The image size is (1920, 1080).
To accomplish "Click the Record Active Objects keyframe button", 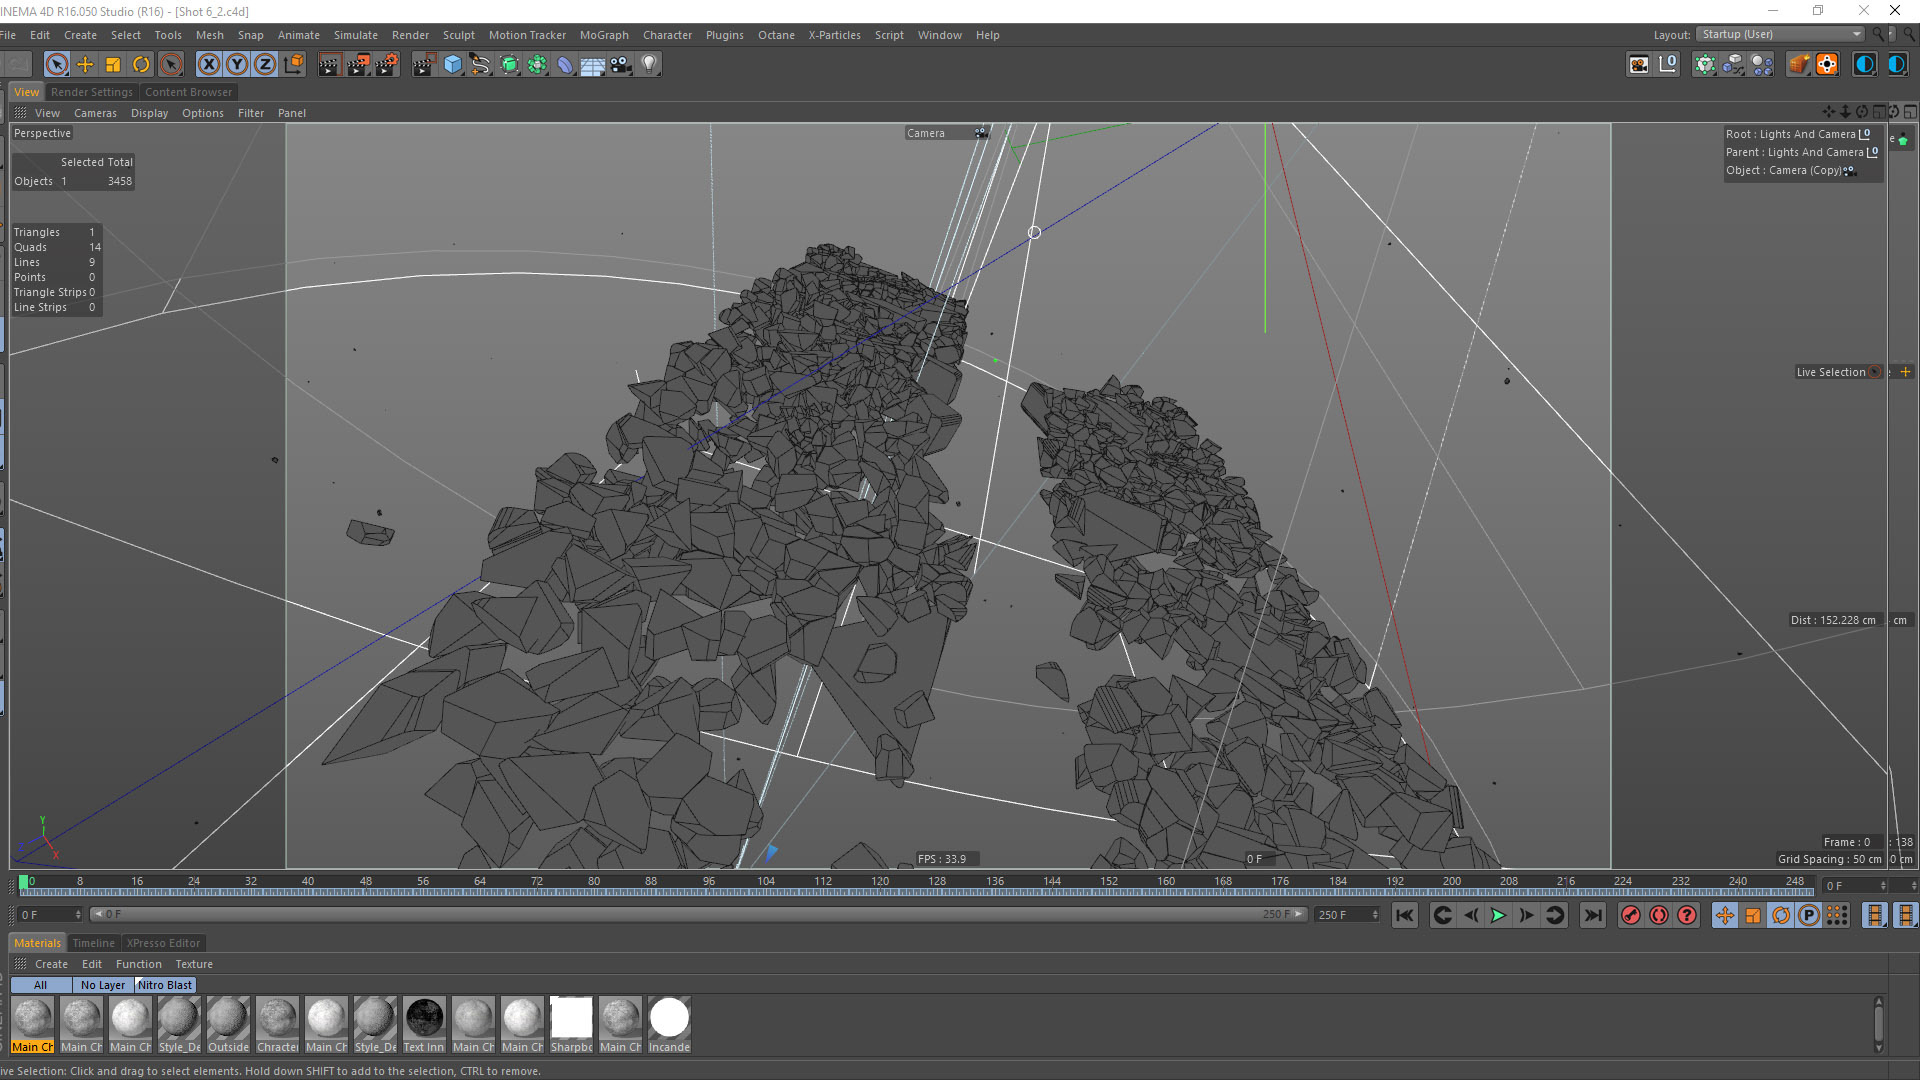I will (1631, 915).
